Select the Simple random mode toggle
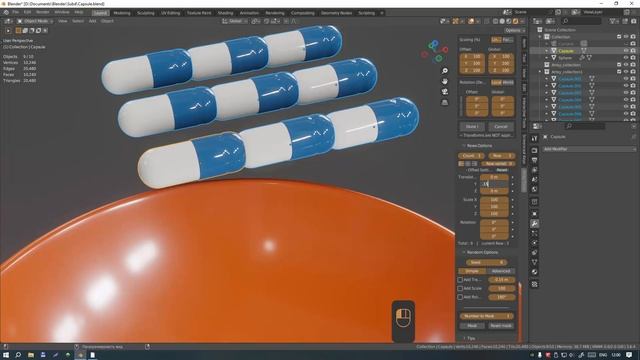Screen dimensions: 640x360 coord(472,271)
